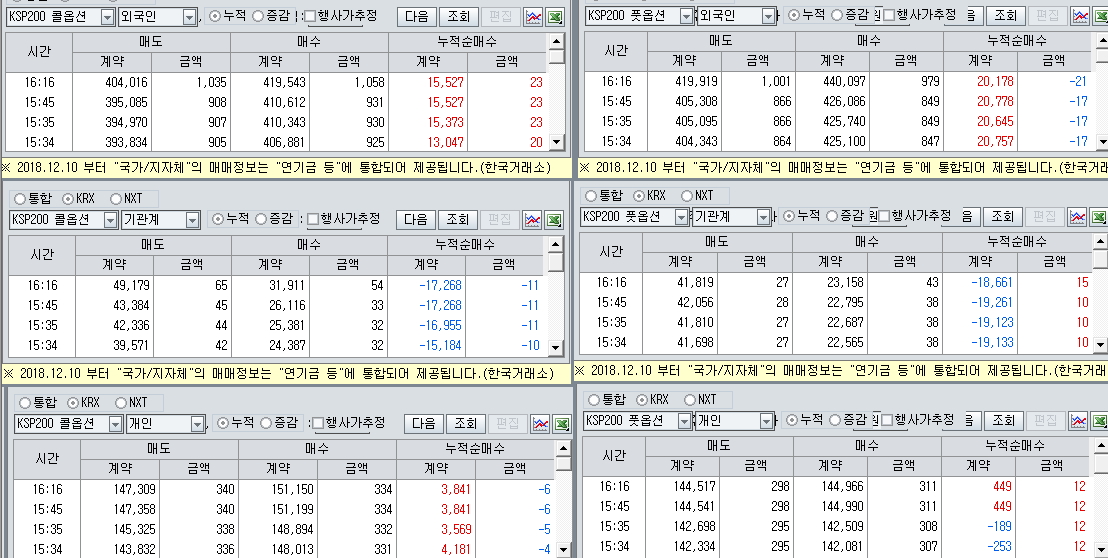The width and height of the screenshot is (1108, 558).
Task: Click scroll-up arrow in call option 개인 table
Action: click(563, 448)
